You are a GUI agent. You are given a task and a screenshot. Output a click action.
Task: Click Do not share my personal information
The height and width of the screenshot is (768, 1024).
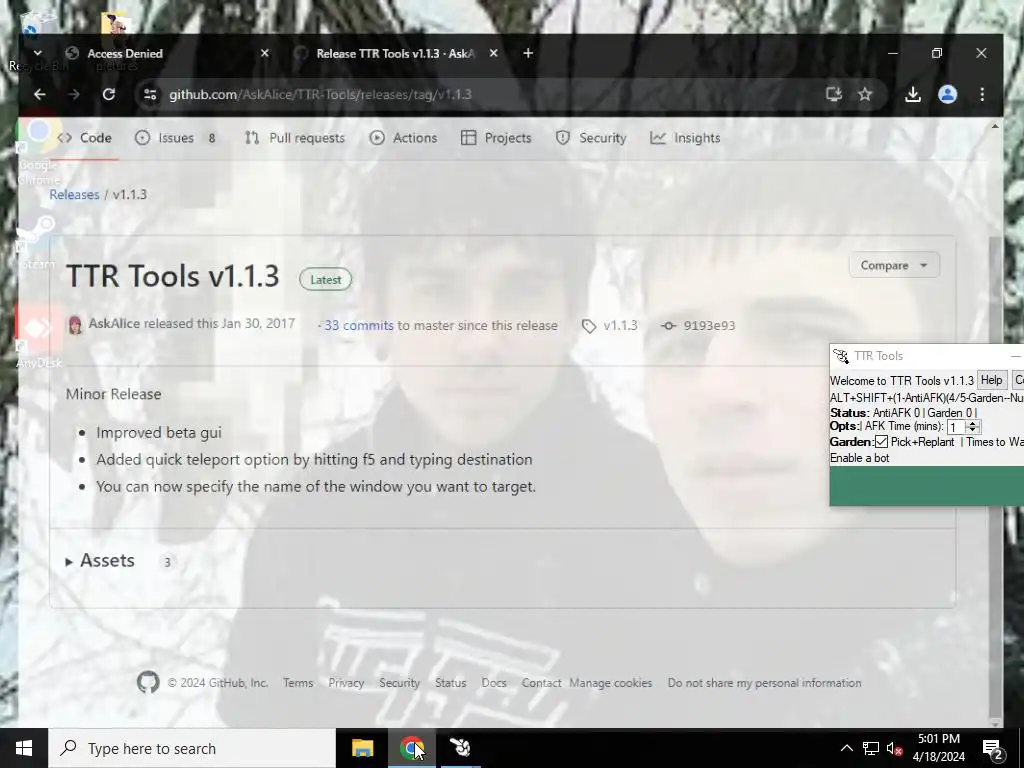pos(764,683)
